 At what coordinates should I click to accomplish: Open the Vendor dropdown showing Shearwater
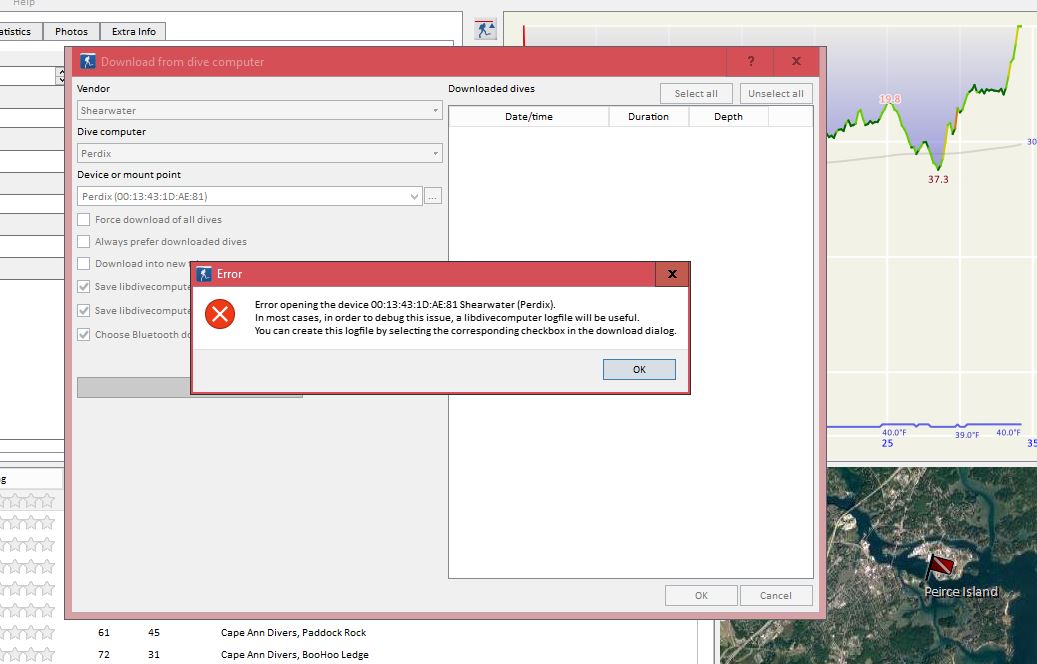tap(259, 110)
